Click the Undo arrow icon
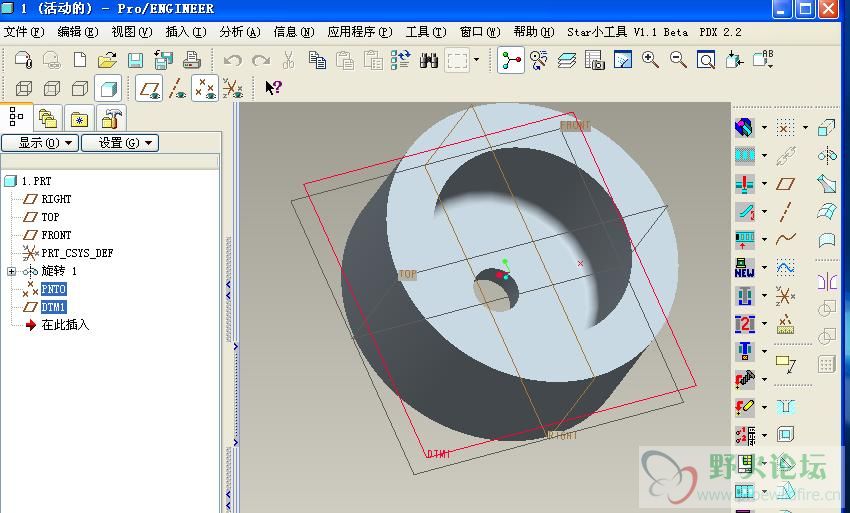The height and width of the screenshot is (513, 850). click(x=233, y=60)
